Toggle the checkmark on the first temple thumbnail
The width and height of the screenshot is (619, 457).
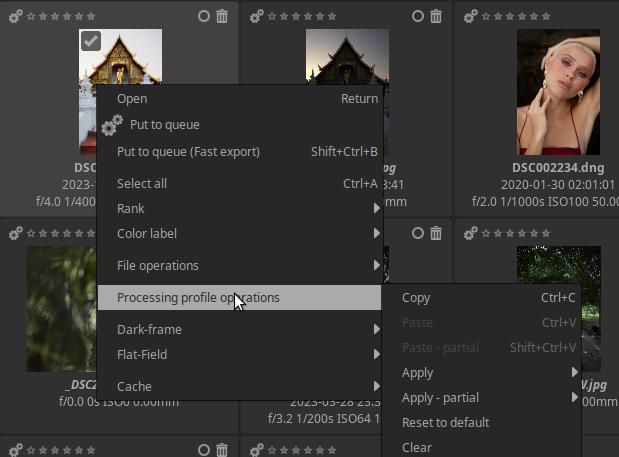point(90,40)
